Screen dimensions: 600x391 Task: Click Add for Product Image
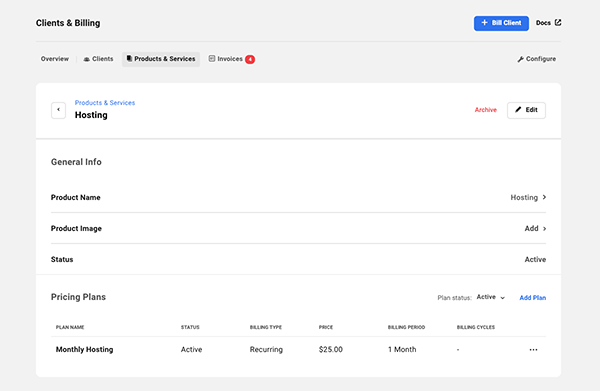point(532,228)
